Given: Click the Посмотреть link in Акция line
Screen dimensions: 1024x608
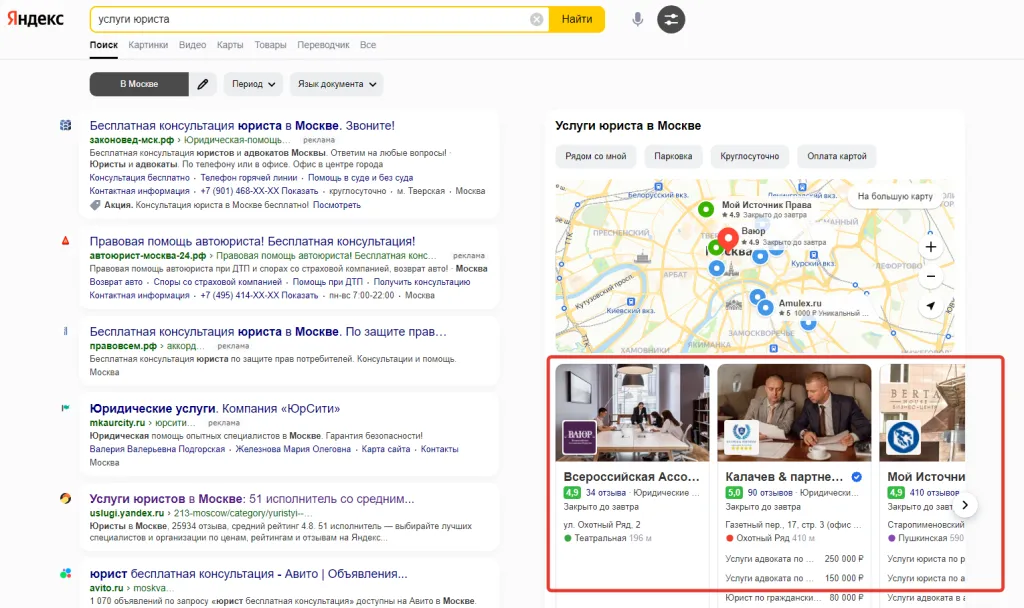Looking at the screenshot, I should click(x=336, y=205).
